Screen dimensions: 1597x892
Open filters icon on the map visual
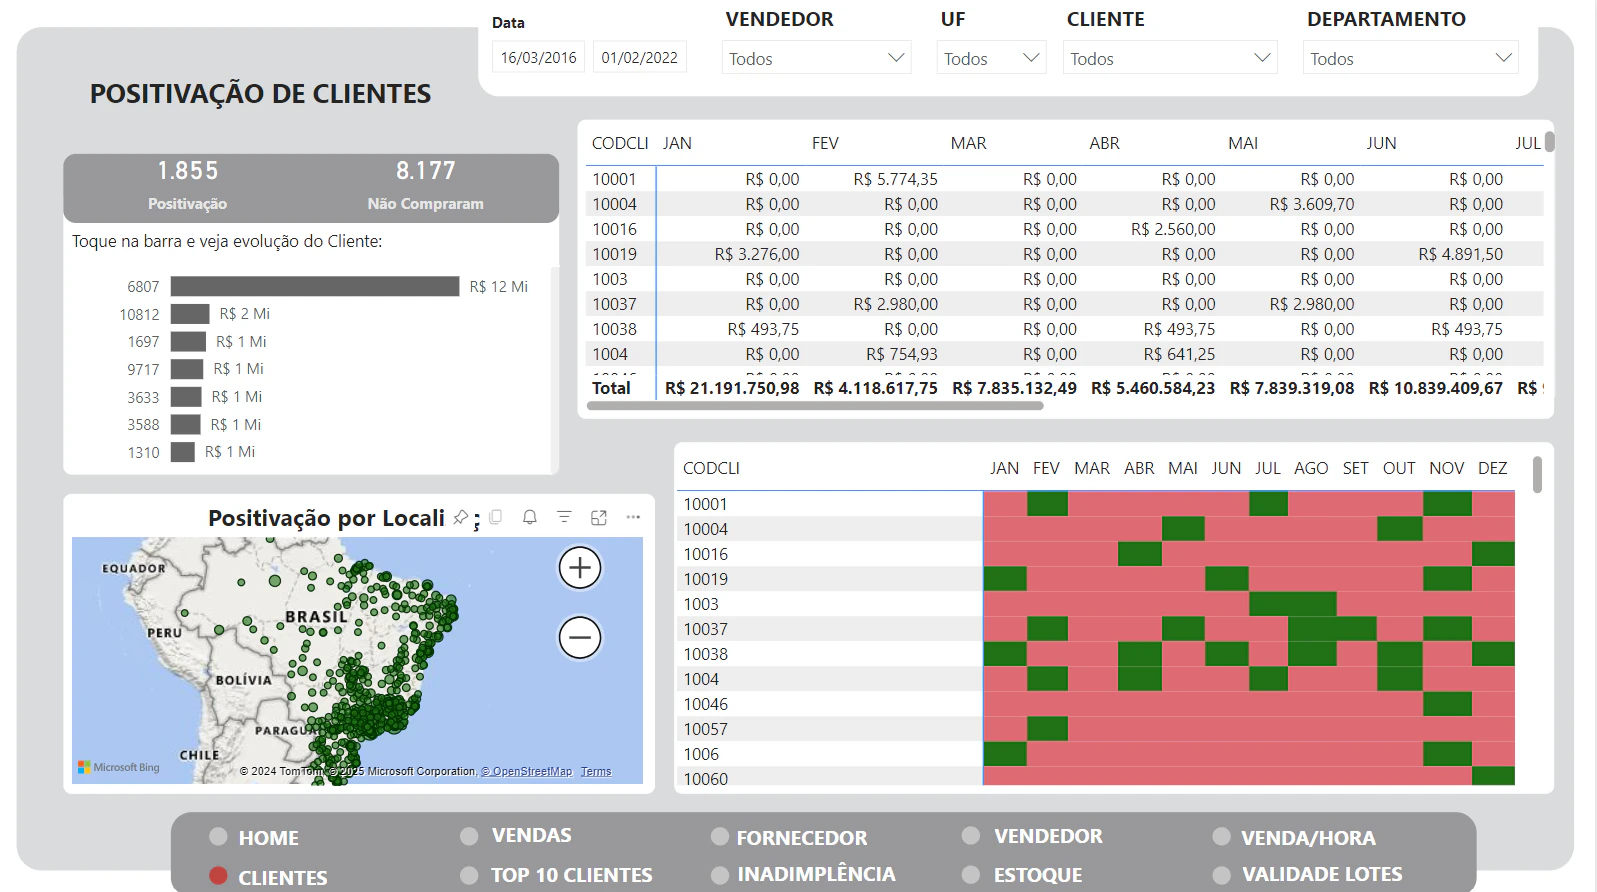click(564, 517)
